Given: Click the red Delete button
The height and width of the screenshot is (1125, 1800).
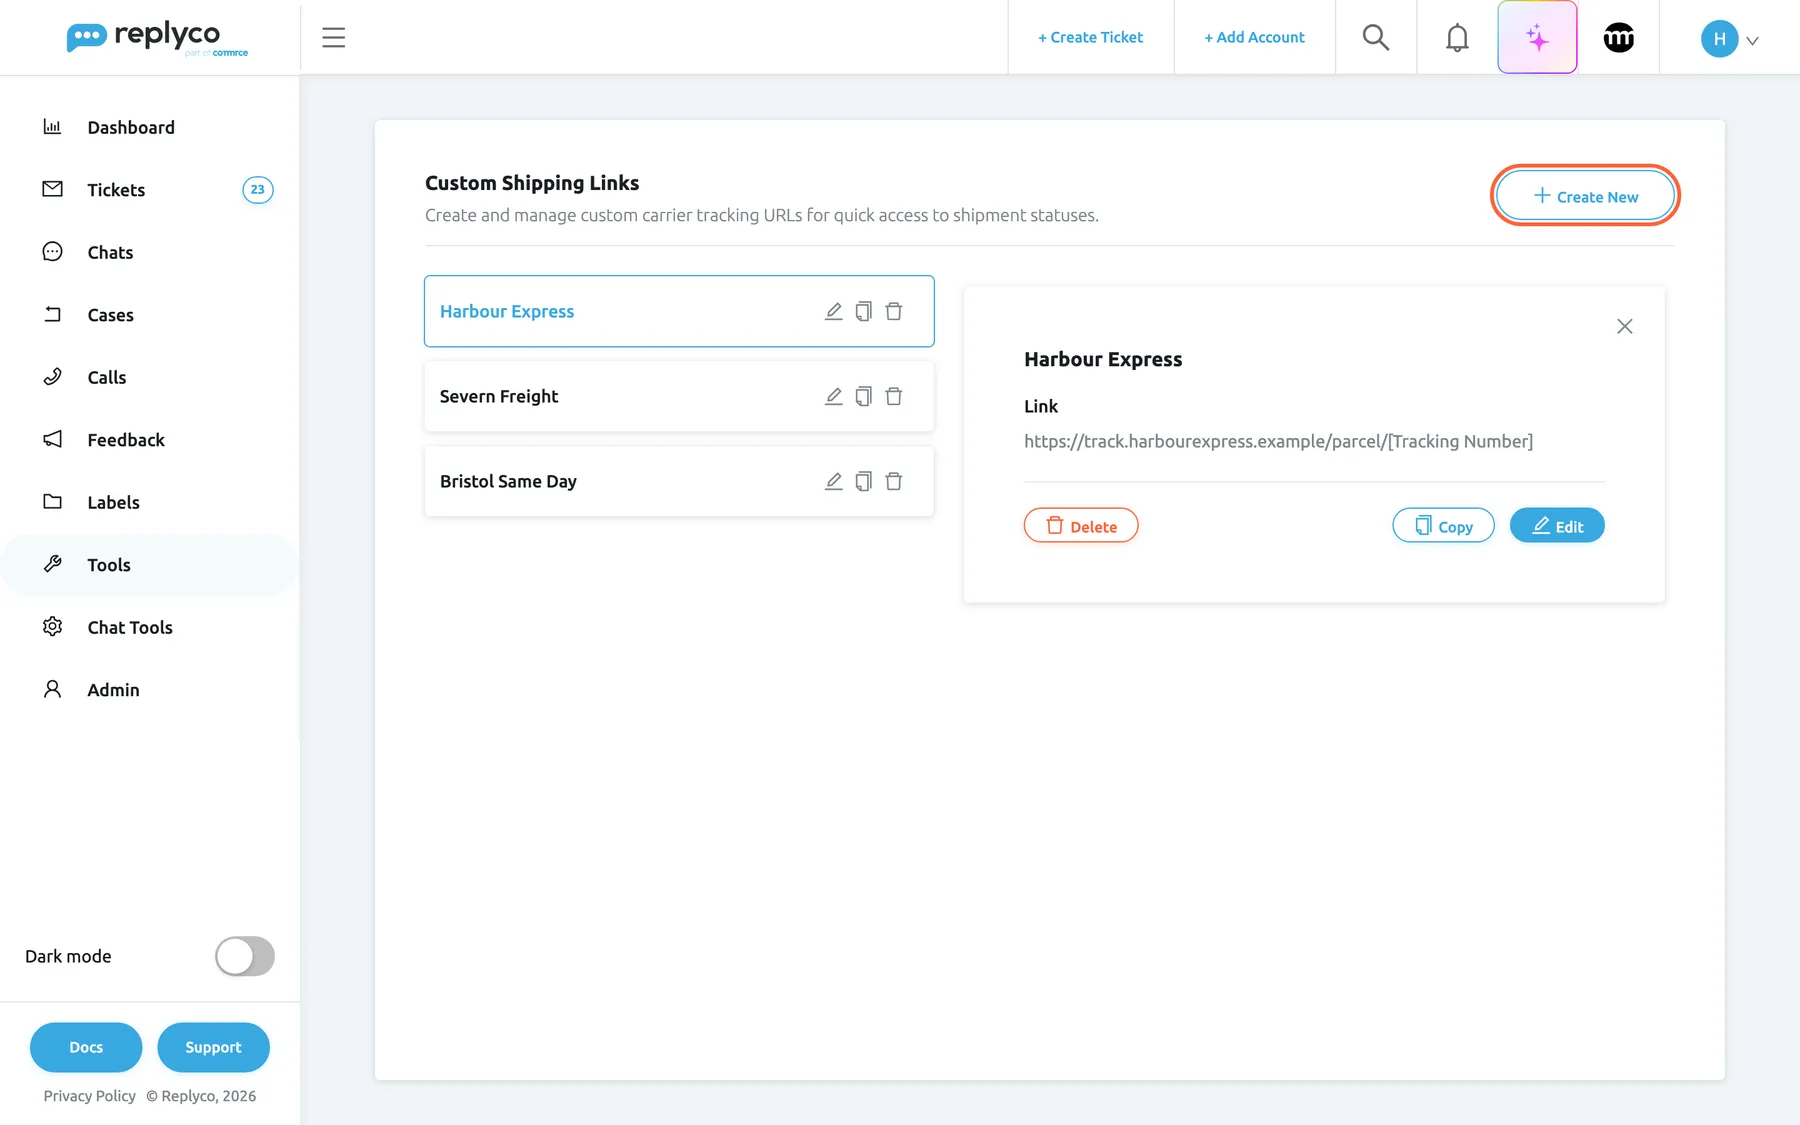Looking at the screenshot, I should click(1081, 525).
